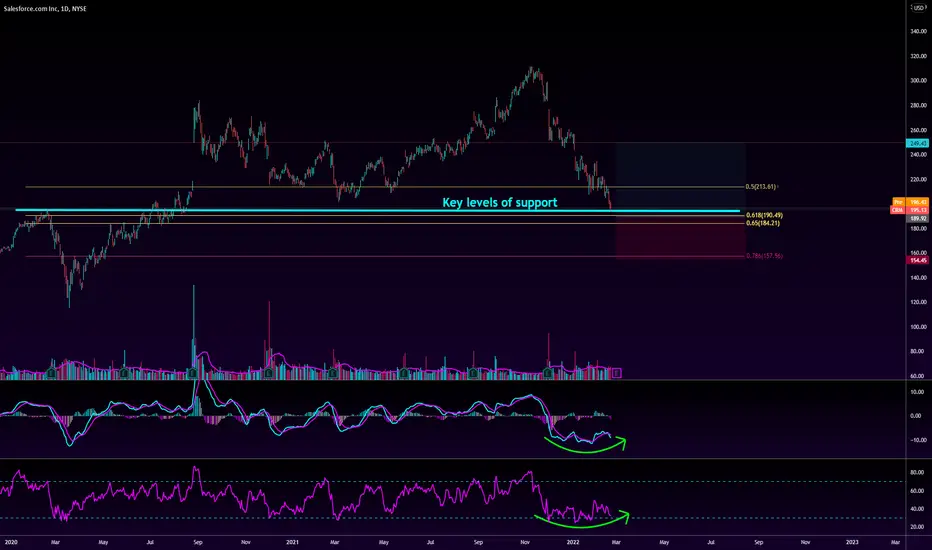This screenshot has width=932, height=550.
Task: Click the 2021 label on time axis
Action: [x=292, y=542]
